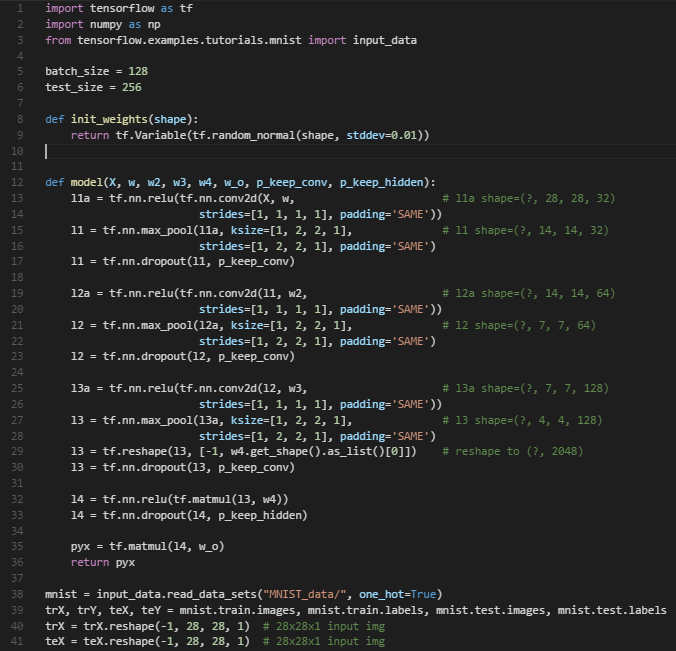This screenshot has width=676, height=651.
Task: Click line number 12 in the gutter
Action: point(18,182)
